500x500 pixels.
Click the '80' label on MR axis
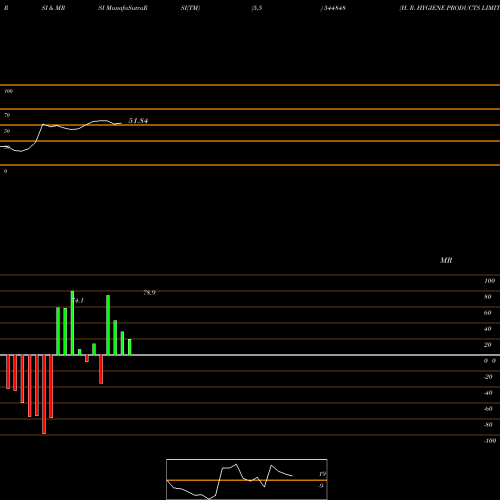pyautogui.click(x=488, y=297)
